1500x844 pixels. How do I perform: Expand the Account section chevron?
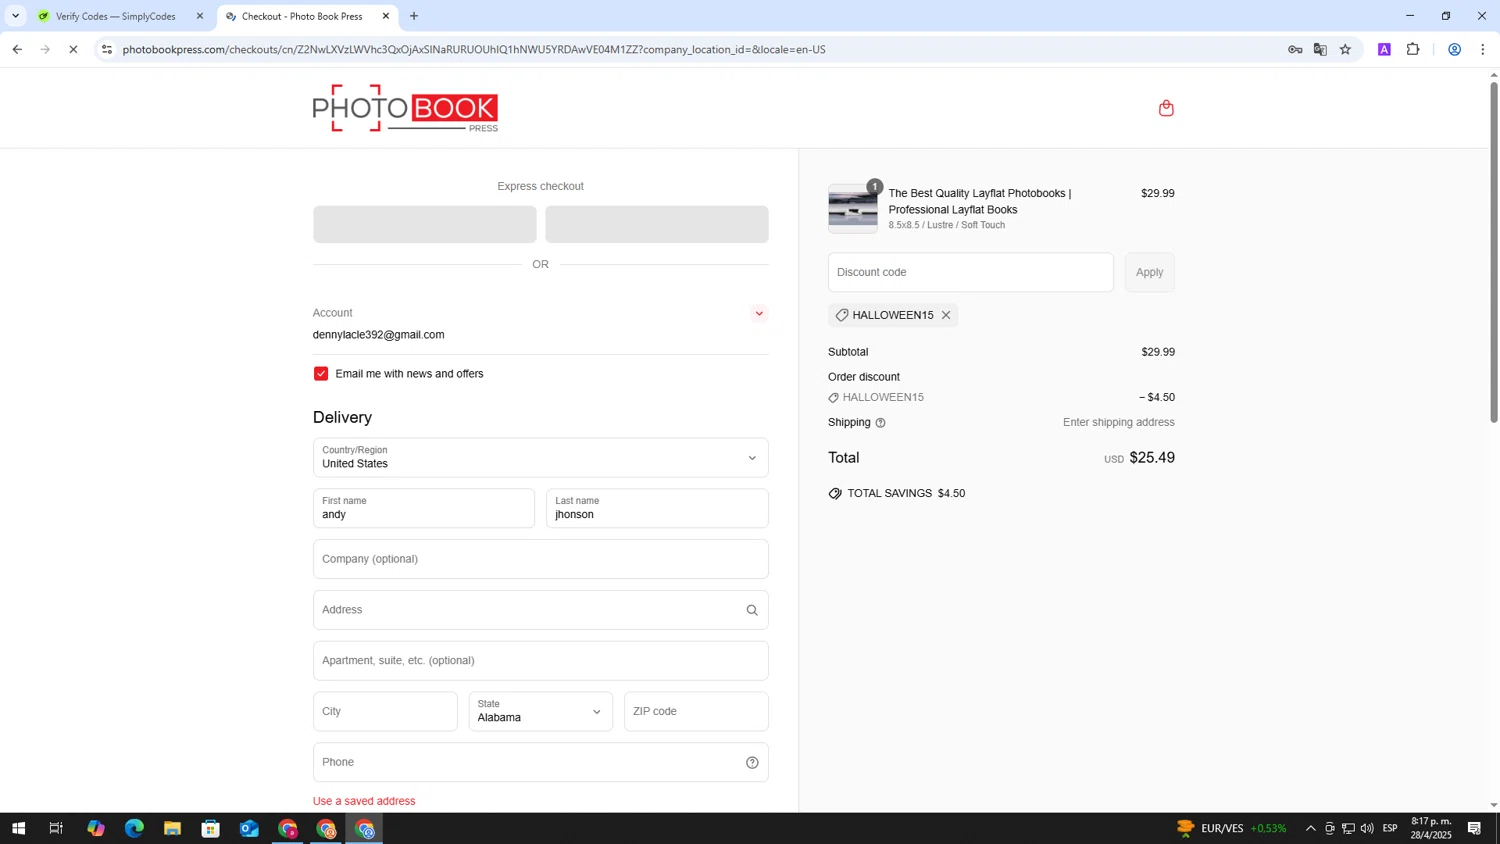pos(759,314)
